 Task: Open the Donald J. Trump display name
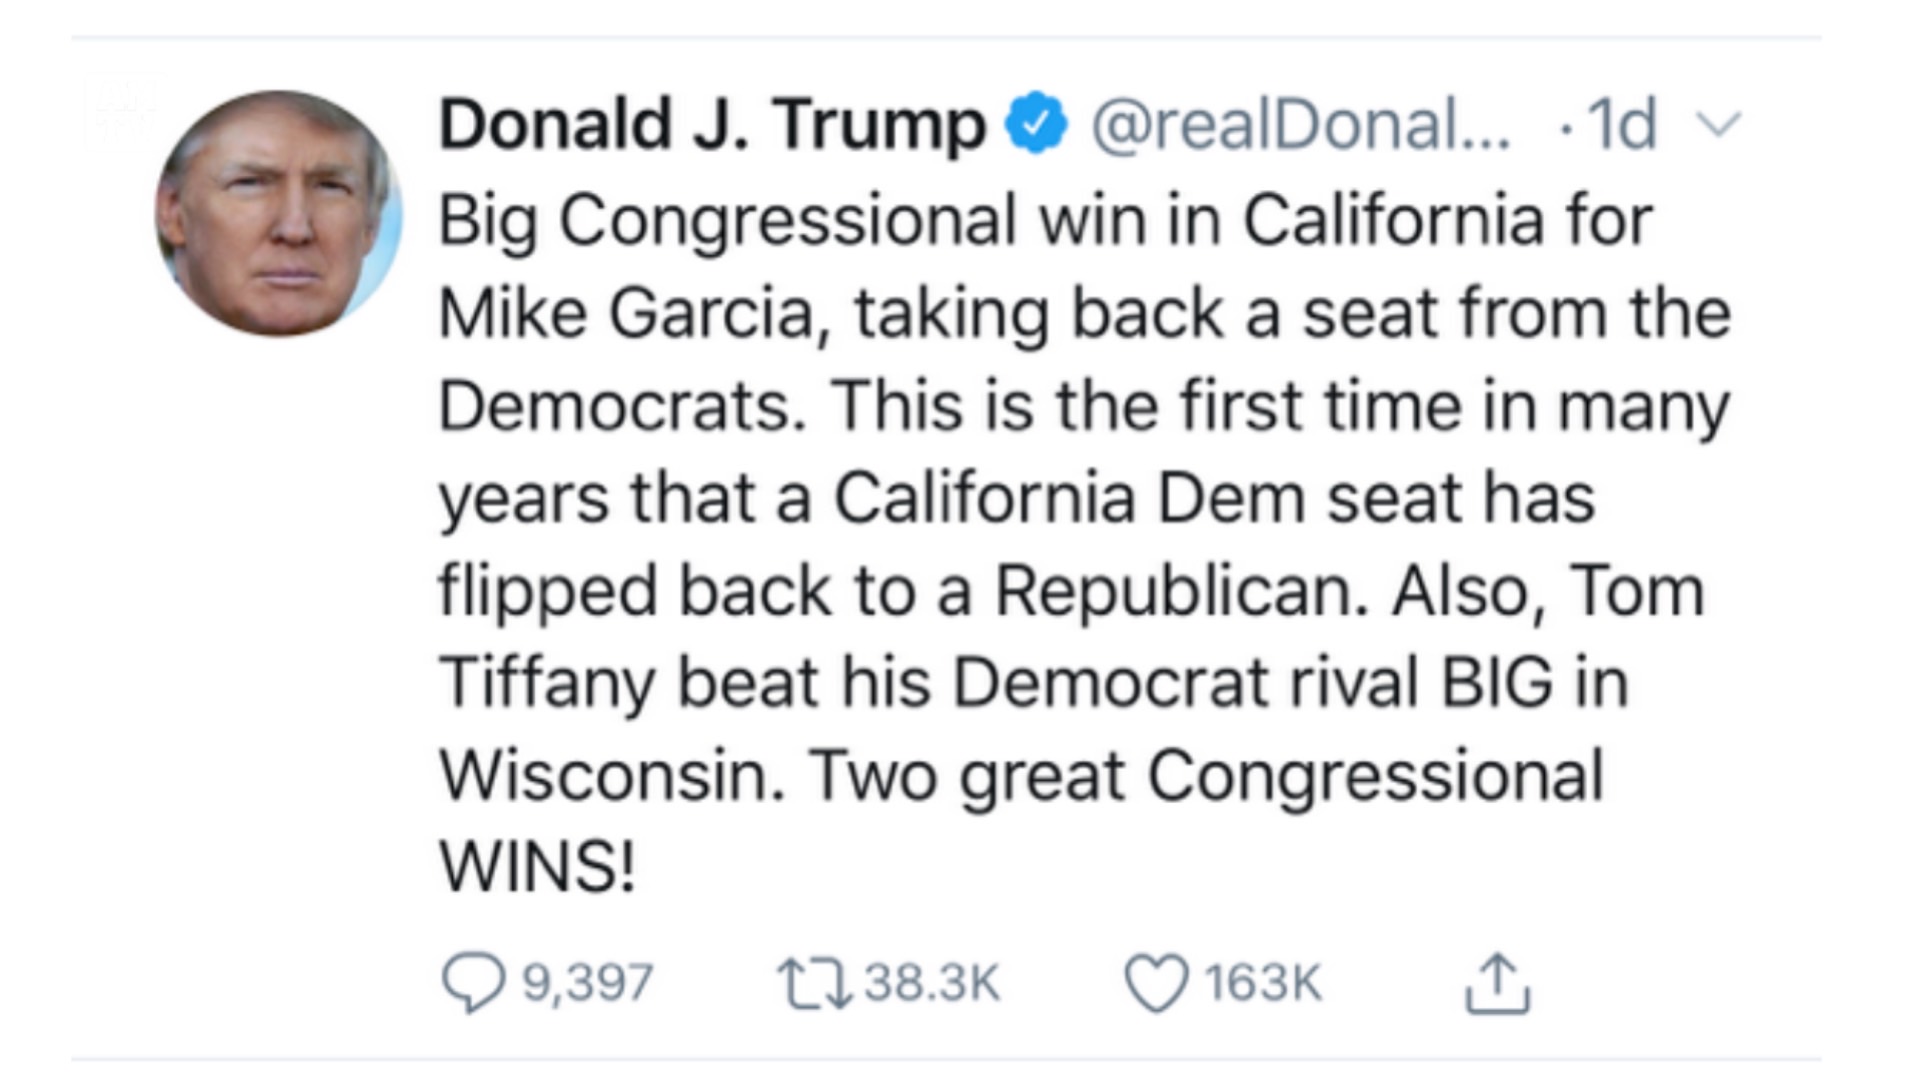(x=712, y=125)
